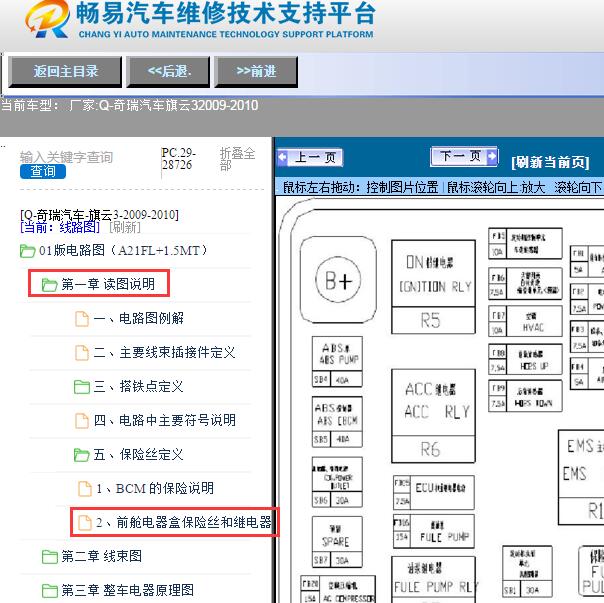Click 折叠全部 to collapse the tree
The width and height of the screenshot is (604, 603).
tap(238, 159)
